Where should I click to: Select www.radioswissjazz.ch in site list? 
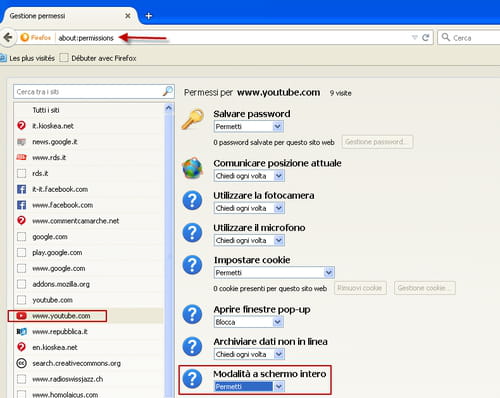click(89, 379)
